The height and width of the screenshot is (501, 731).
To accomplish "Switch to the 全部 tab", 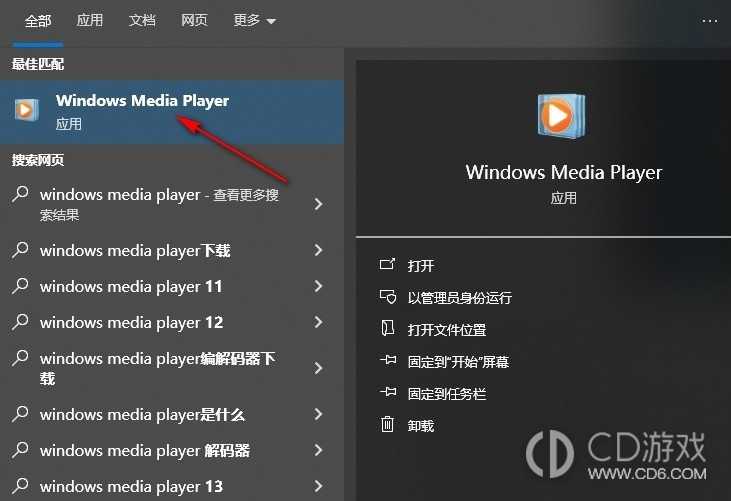I will (x=38, y=21).
